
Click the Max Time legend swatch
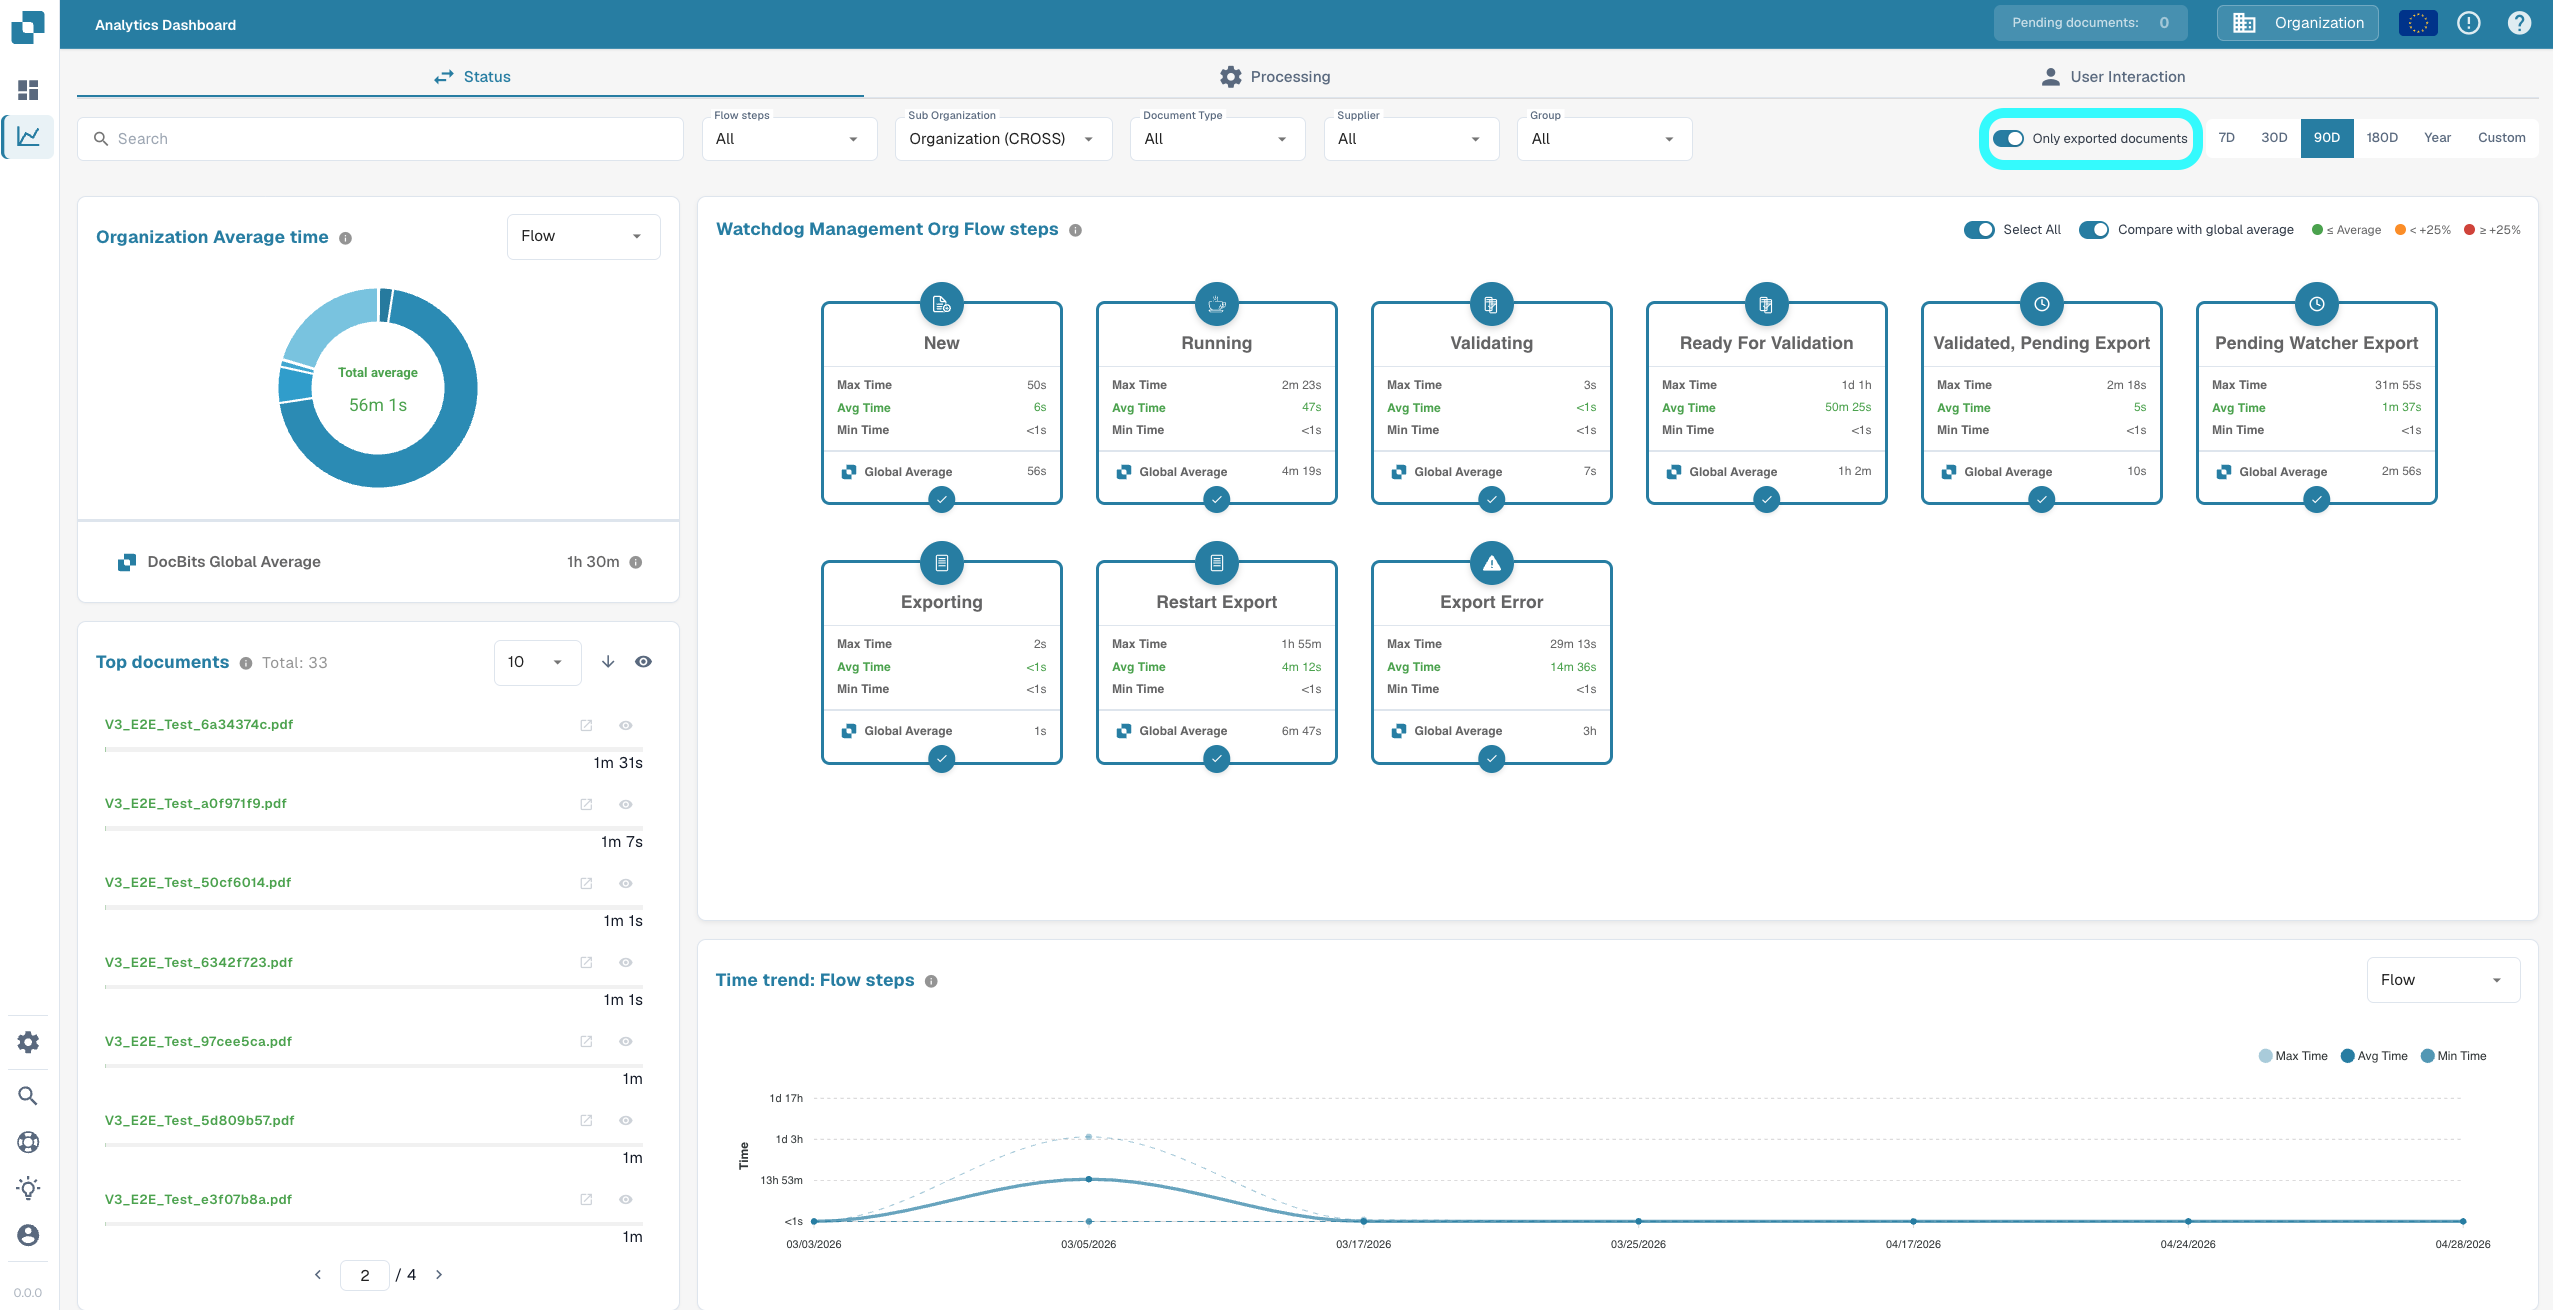(2265, 1056)
